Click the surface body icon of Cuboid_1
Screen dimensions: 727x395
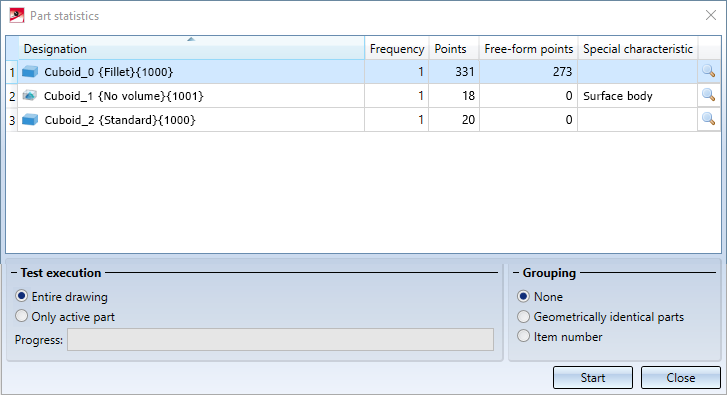pos(30,96)
